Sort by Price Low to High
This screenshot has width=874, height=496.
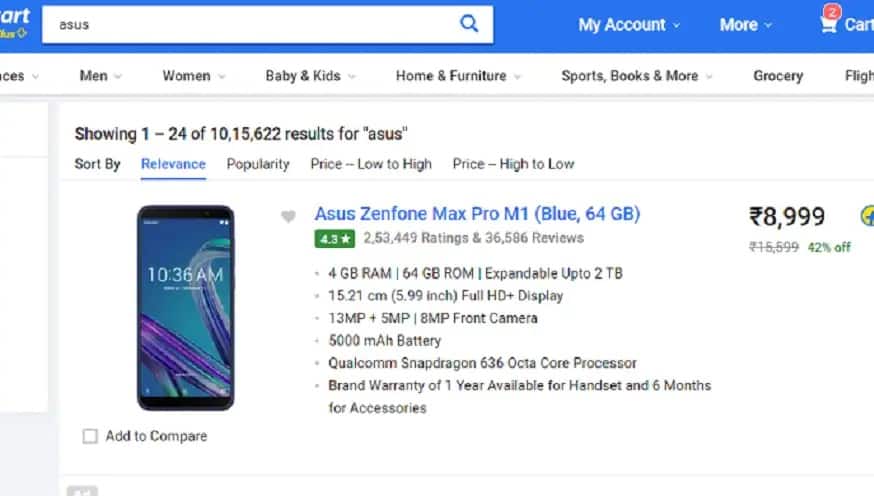(371, 164)
